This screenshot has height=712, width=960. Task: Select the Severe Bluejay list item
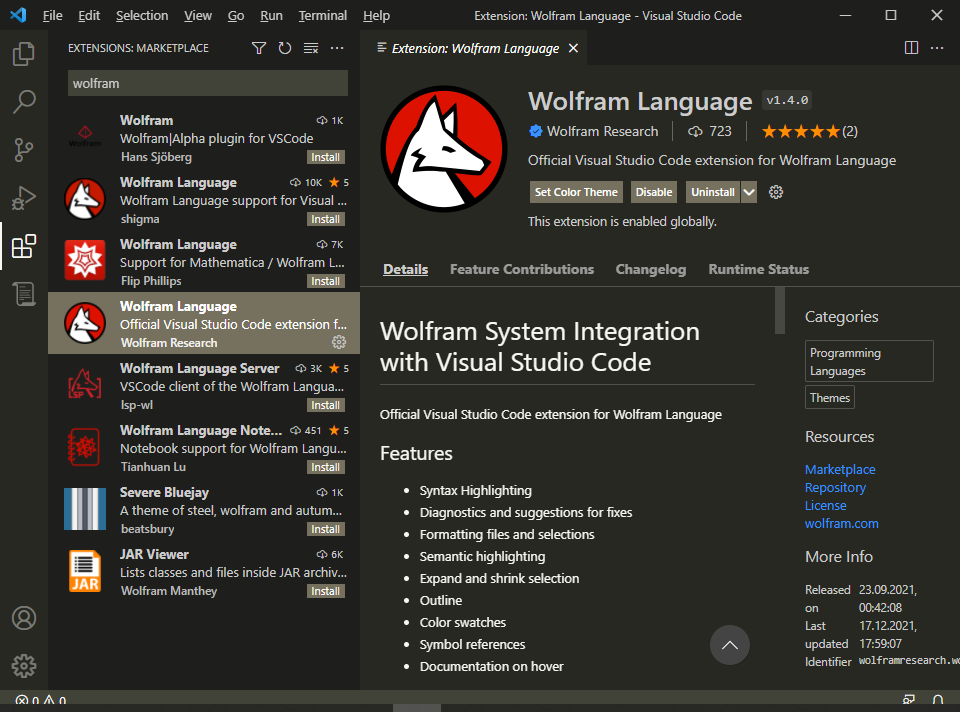click(x=204, y=509)
